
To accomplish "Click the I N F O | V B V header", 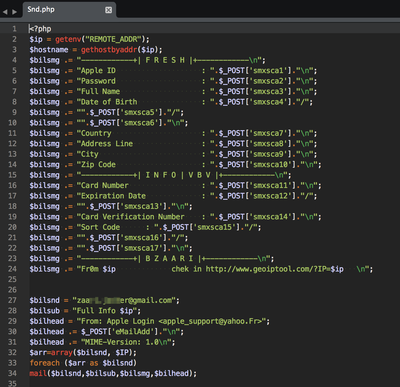I will coord(178,175).
